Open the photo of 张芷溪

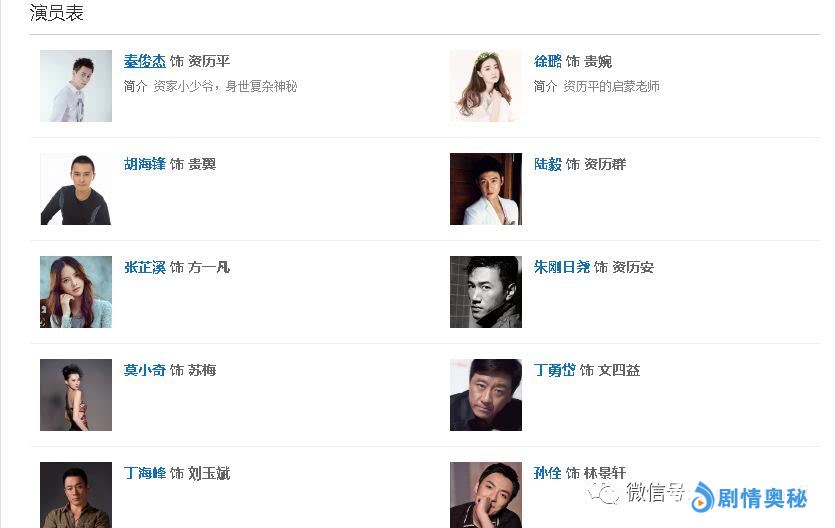pyautogui.click(x=76, y=292)
